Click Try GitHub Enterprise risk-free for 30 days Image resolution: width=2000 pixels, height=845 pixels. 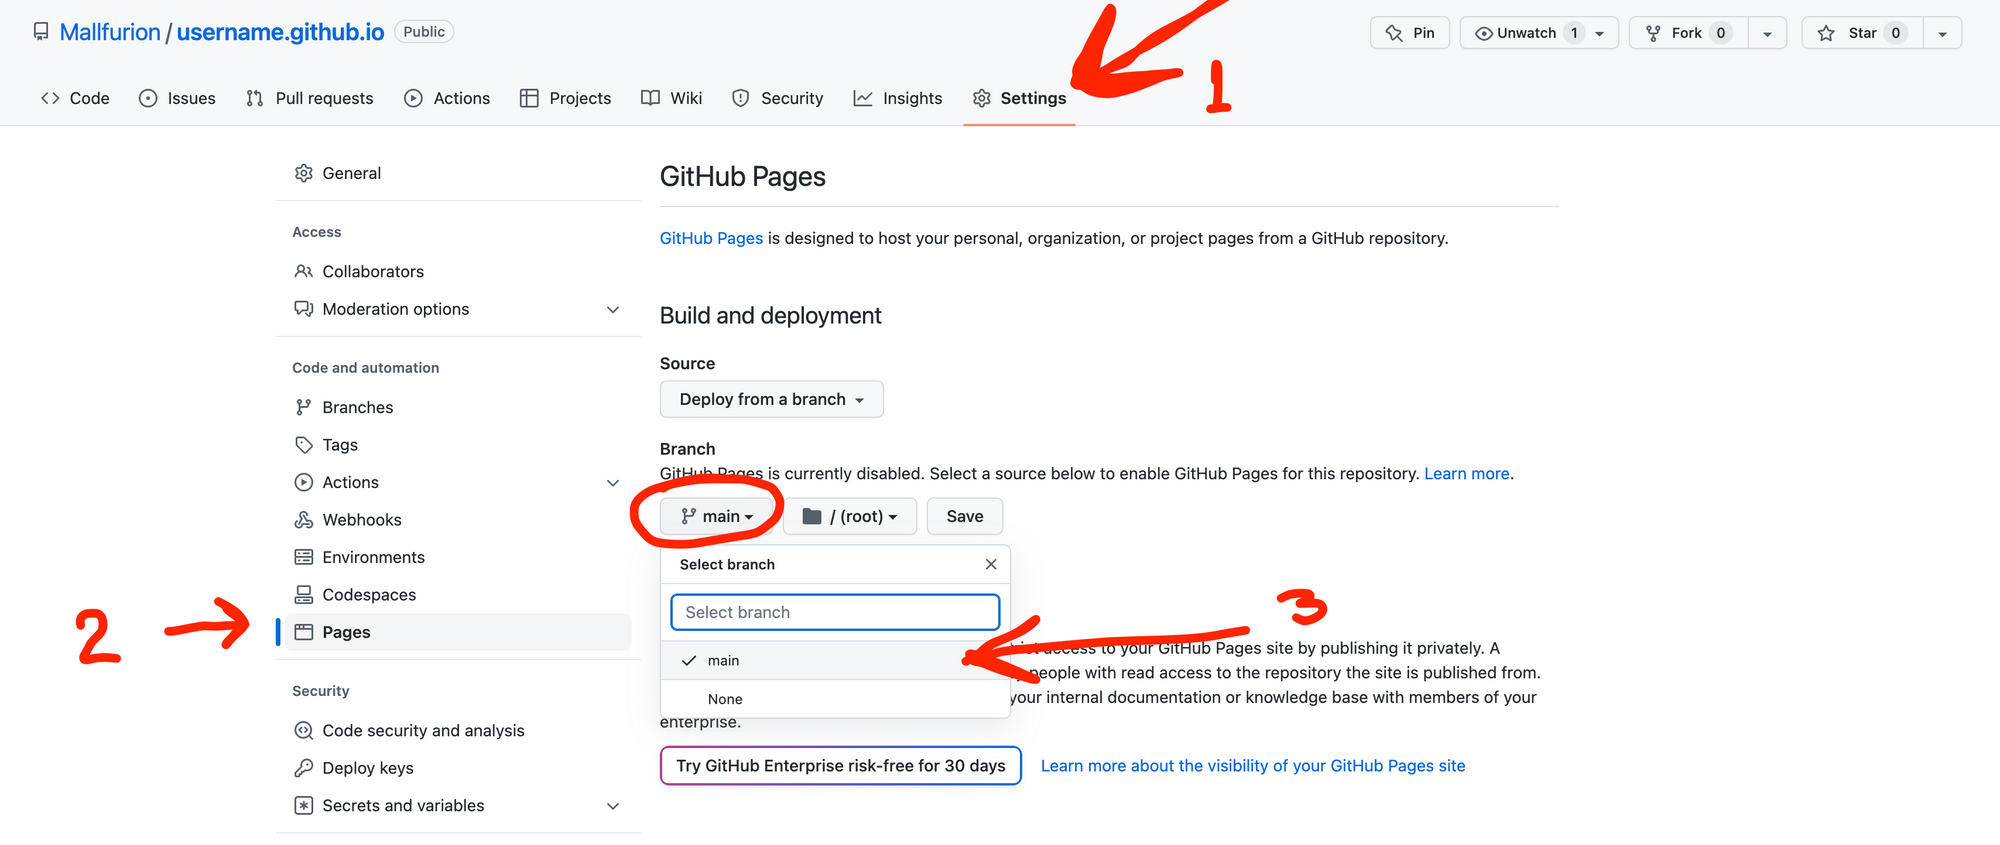click(841, 766)
